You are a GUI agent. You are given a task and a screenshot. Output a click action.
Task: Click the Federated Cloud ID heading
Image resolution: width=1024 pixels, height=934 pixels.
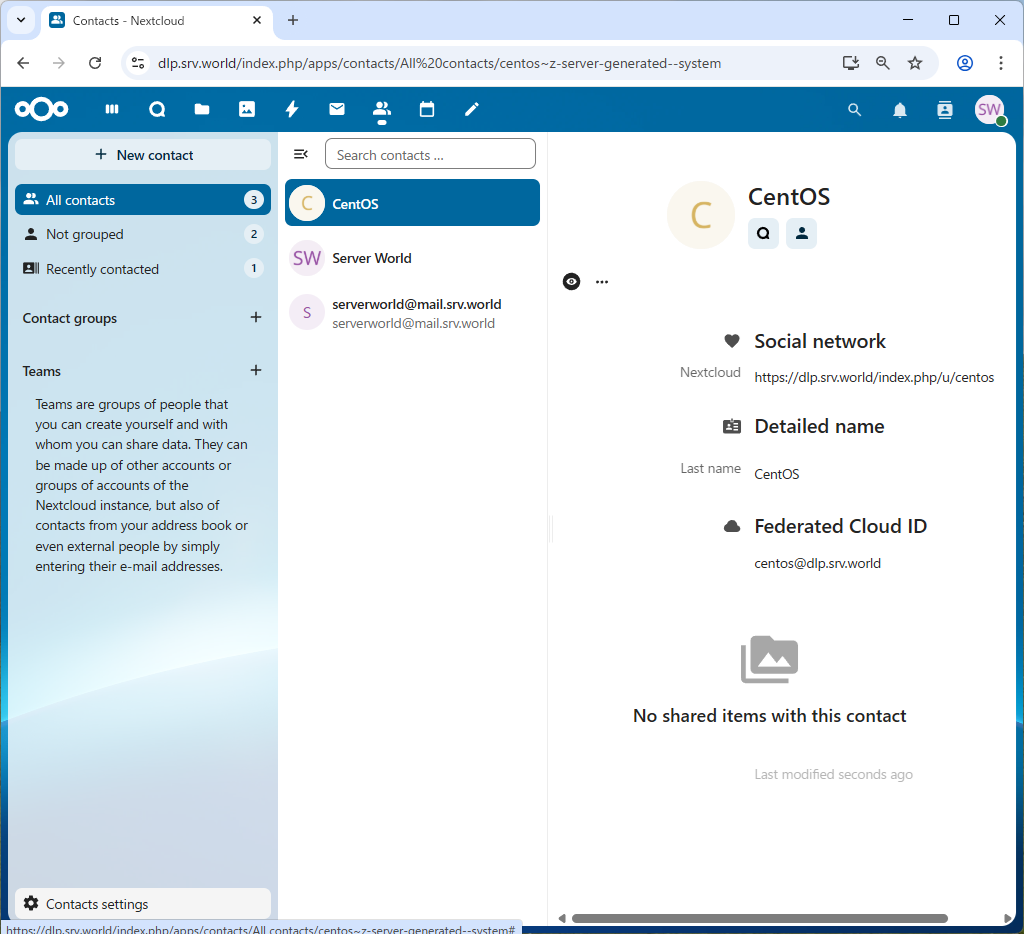pos(841,526)
